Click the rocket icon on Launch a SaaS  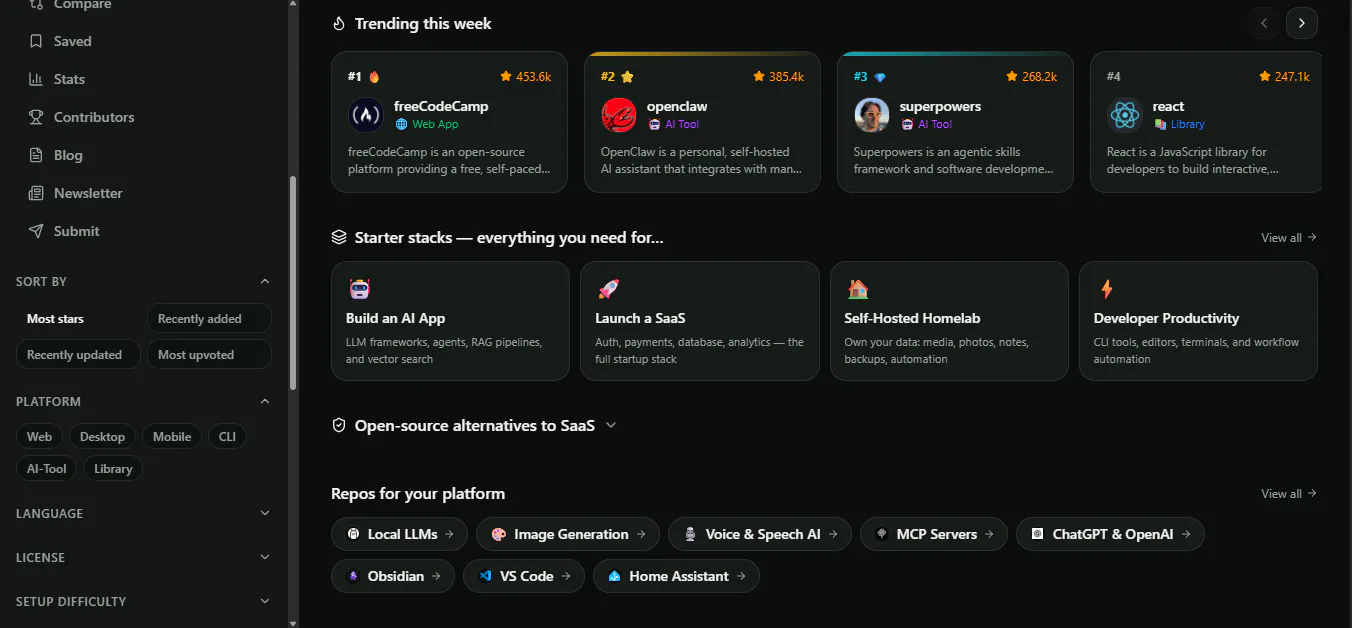608,289
